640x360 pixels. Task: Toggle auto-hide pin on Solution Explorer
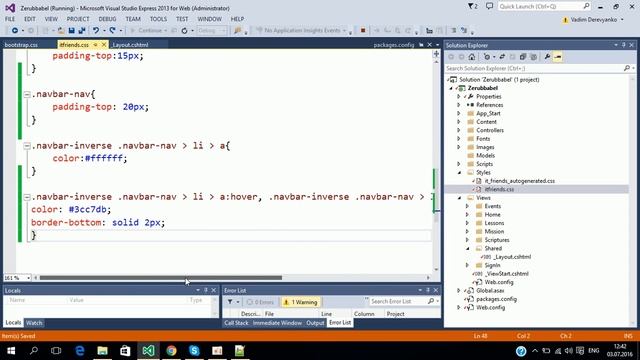point(624,45)
